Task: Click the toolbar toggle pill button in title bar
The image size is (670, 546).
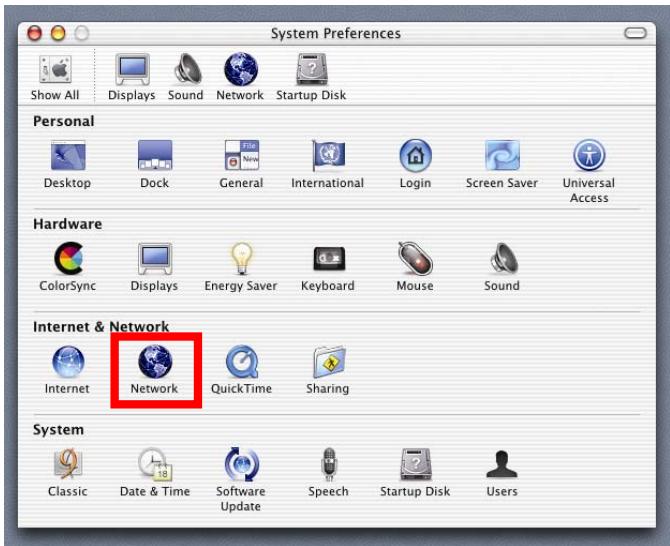Action: click(635, 32)
